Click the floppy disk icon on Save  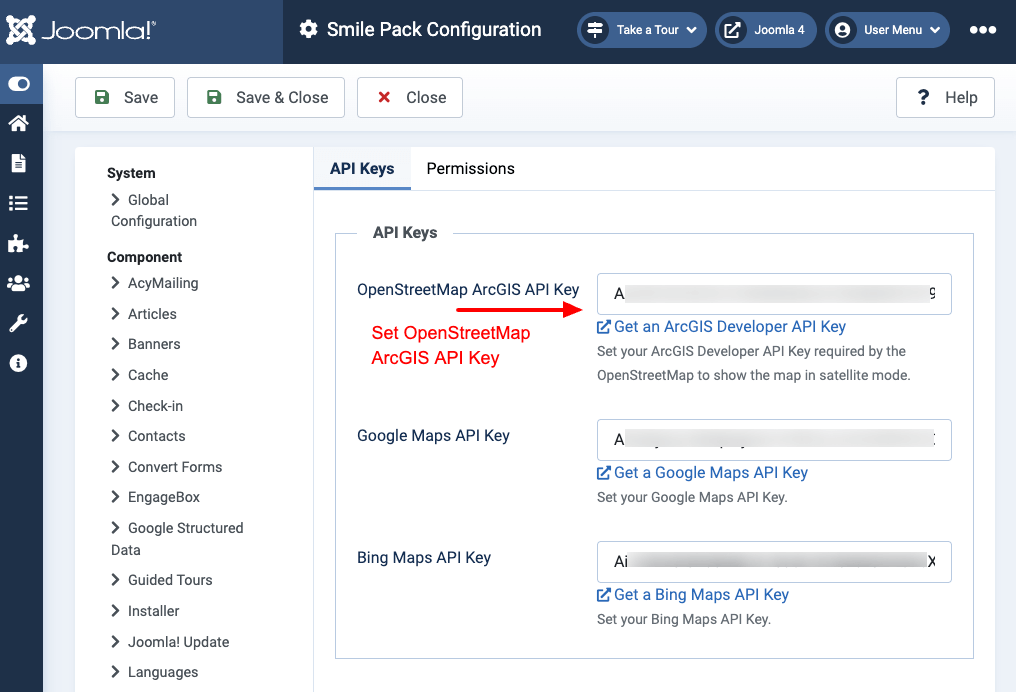coord(102,97)
